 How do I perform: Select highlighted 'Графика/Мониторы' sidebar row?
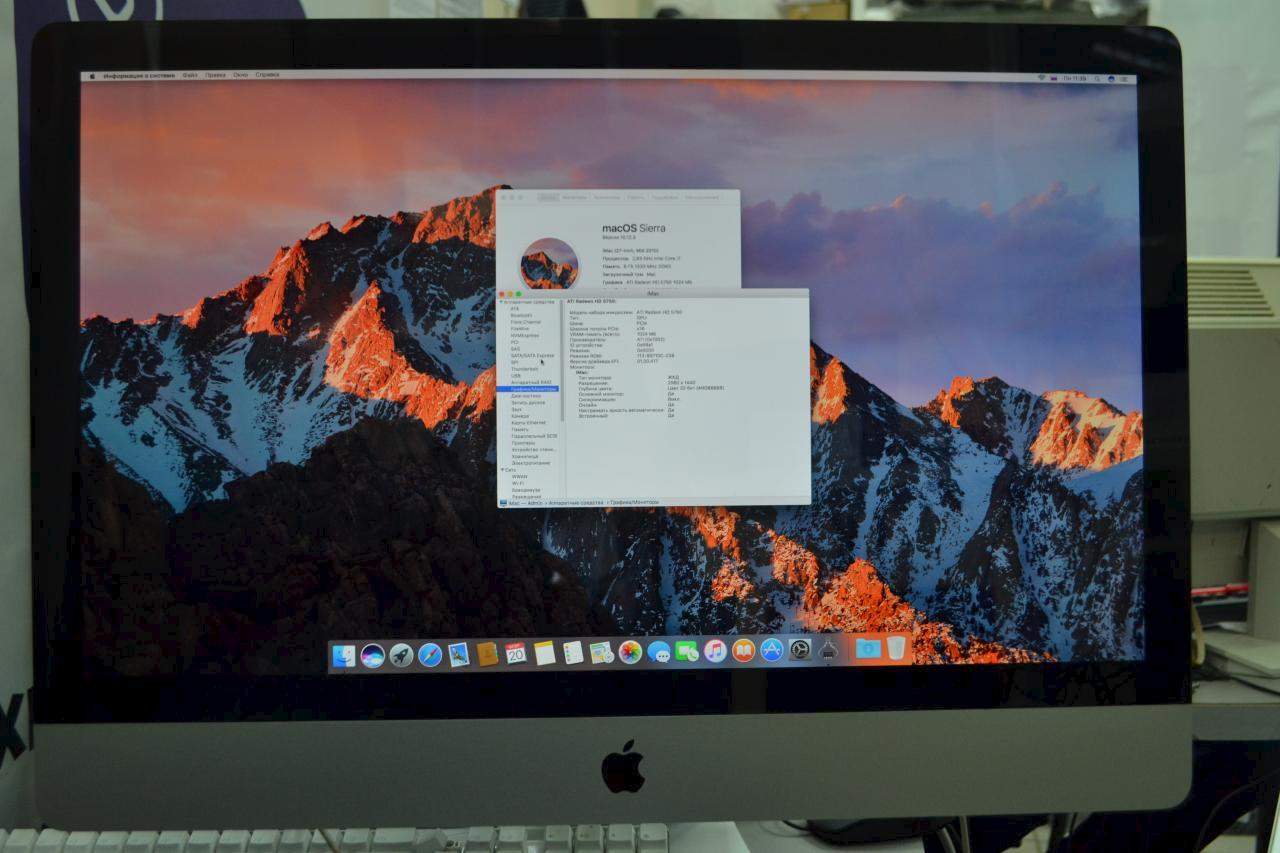pos(528,389)
